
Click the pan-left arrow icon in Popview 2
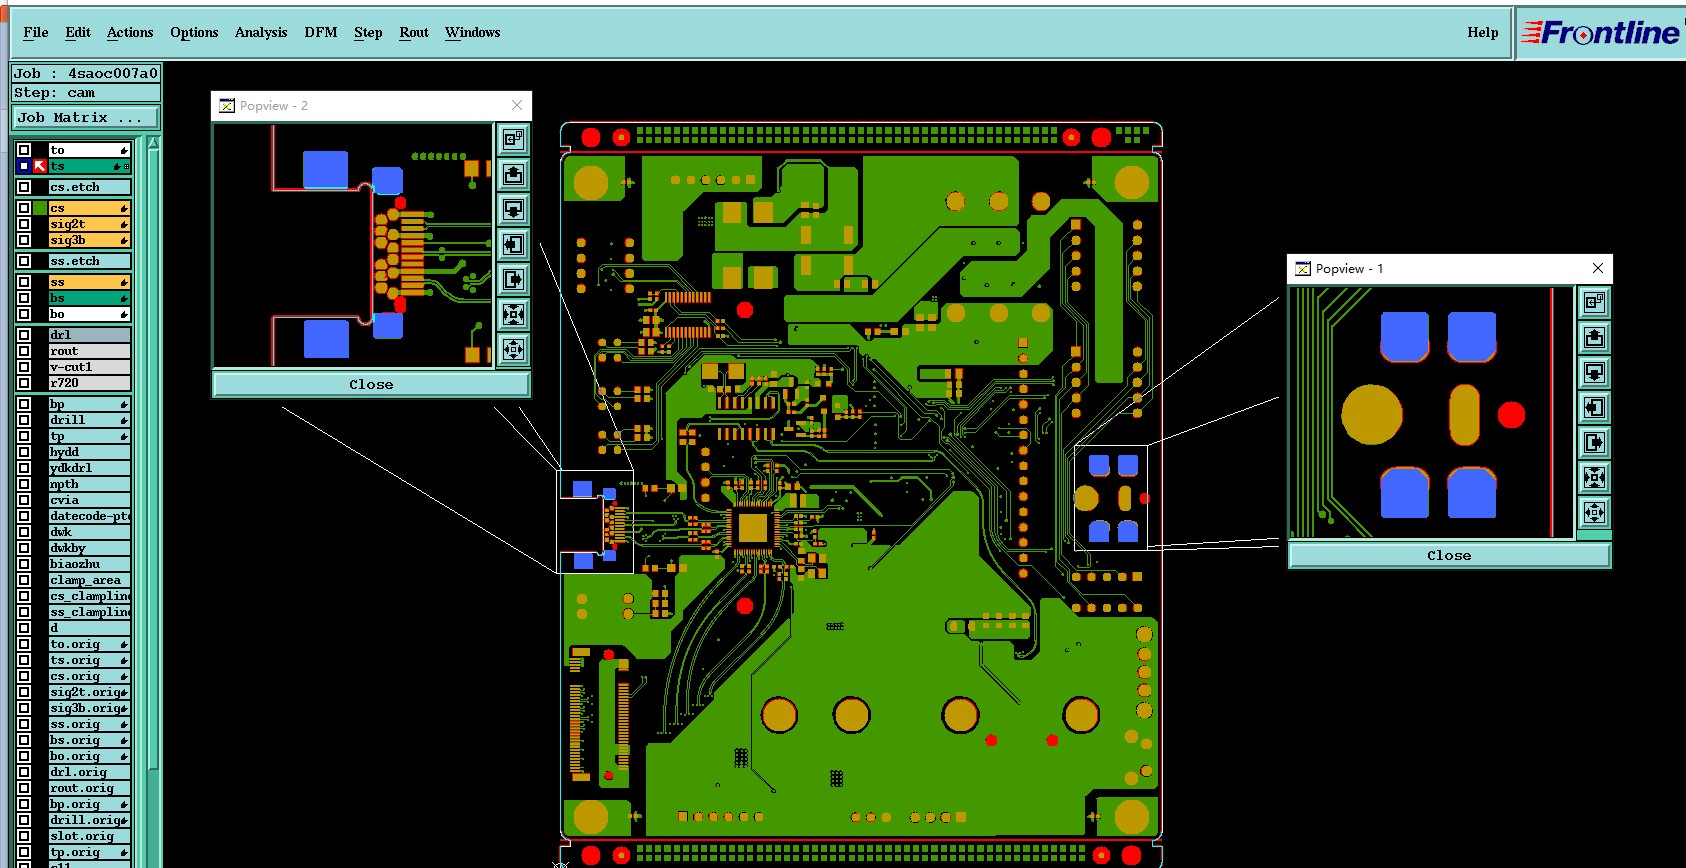513,245
